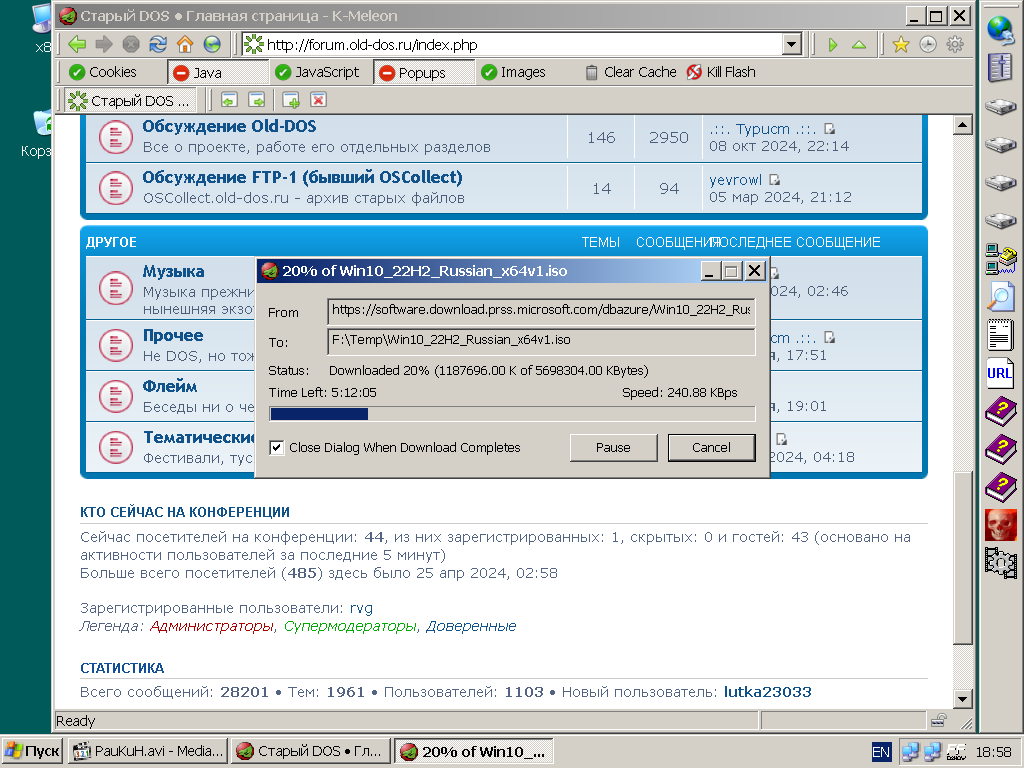
Task: Click the green Go play arrow
Action: tap(833, 44)
